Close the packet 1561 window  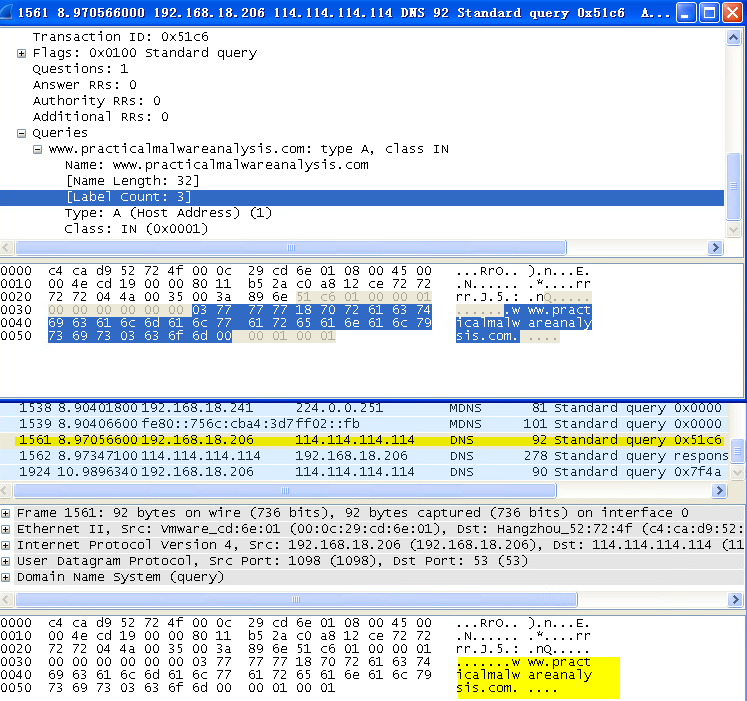(x=732, y=13)
